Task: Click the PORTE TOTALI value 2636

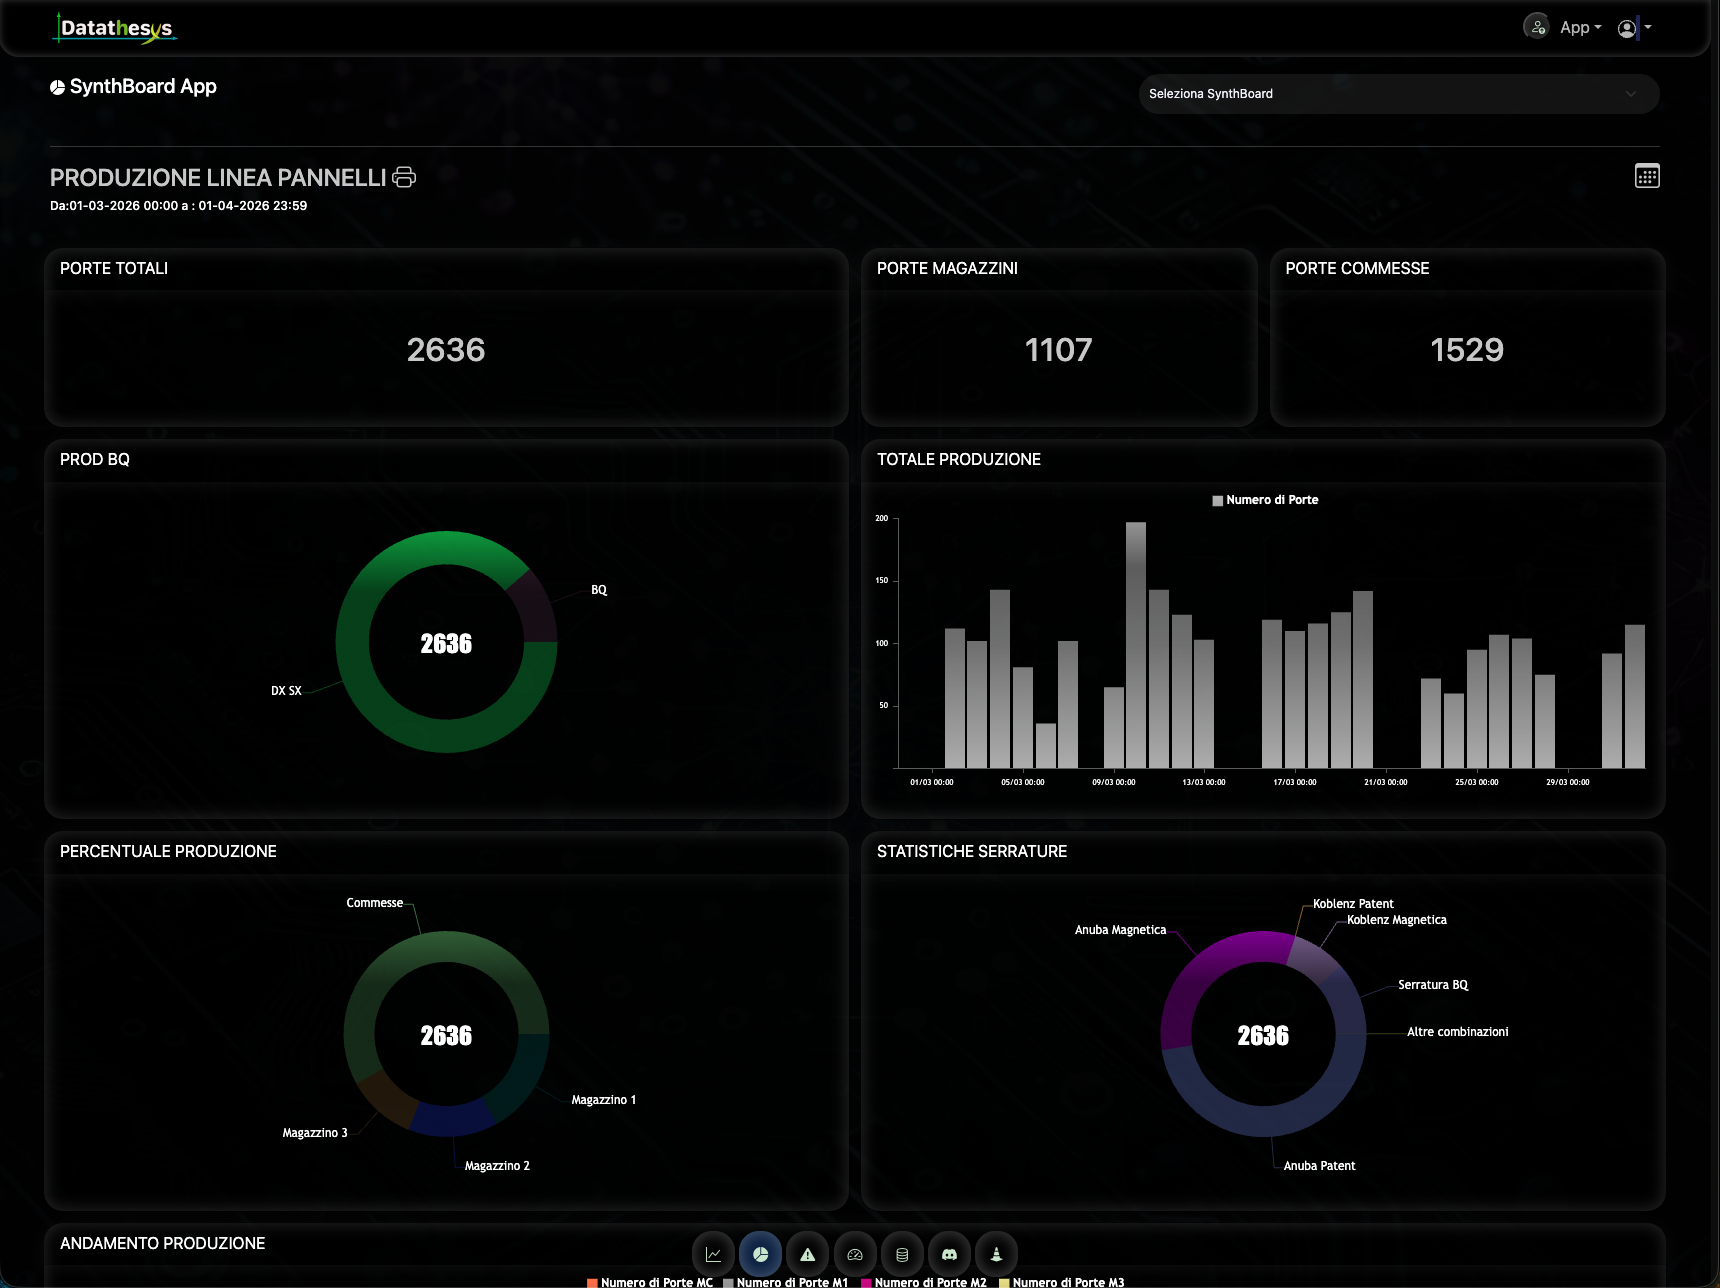Action: [x=446, y=350]
